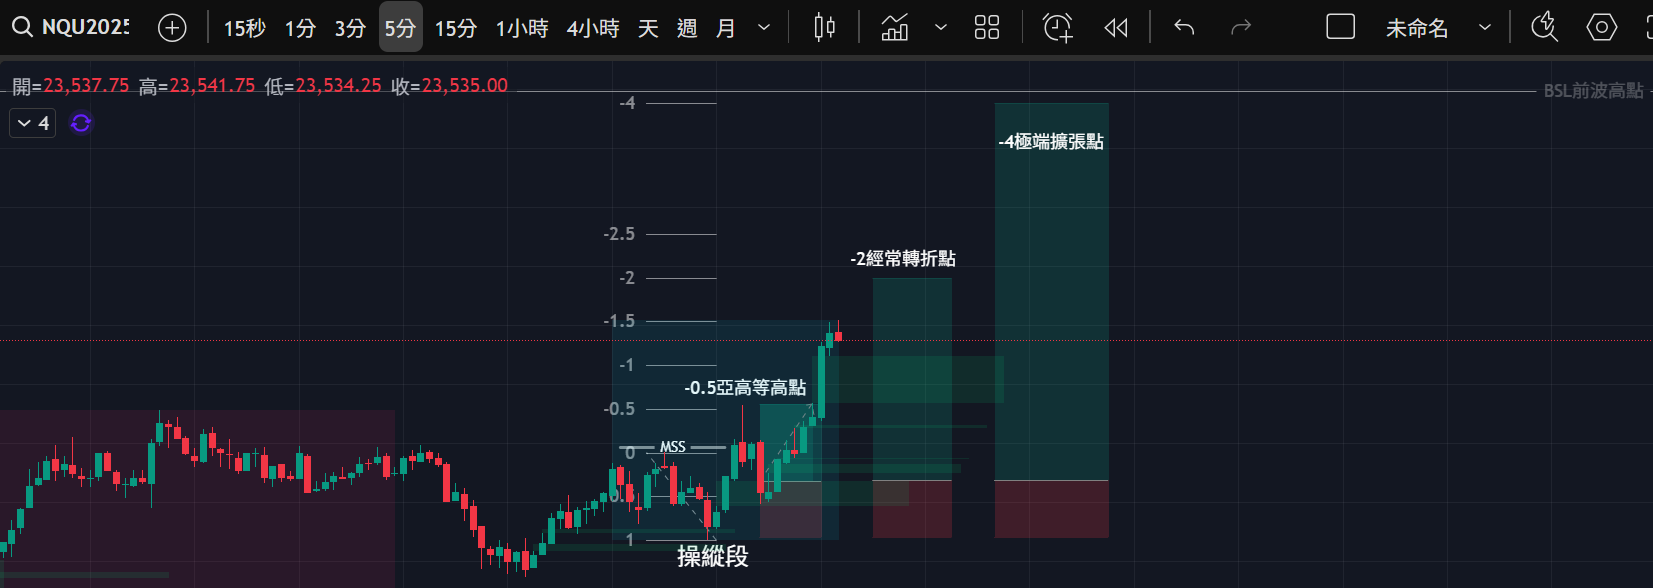Expand the time interval dropdown arrow
Viewport: 1653px width, 588px height.
coord(764,27)
